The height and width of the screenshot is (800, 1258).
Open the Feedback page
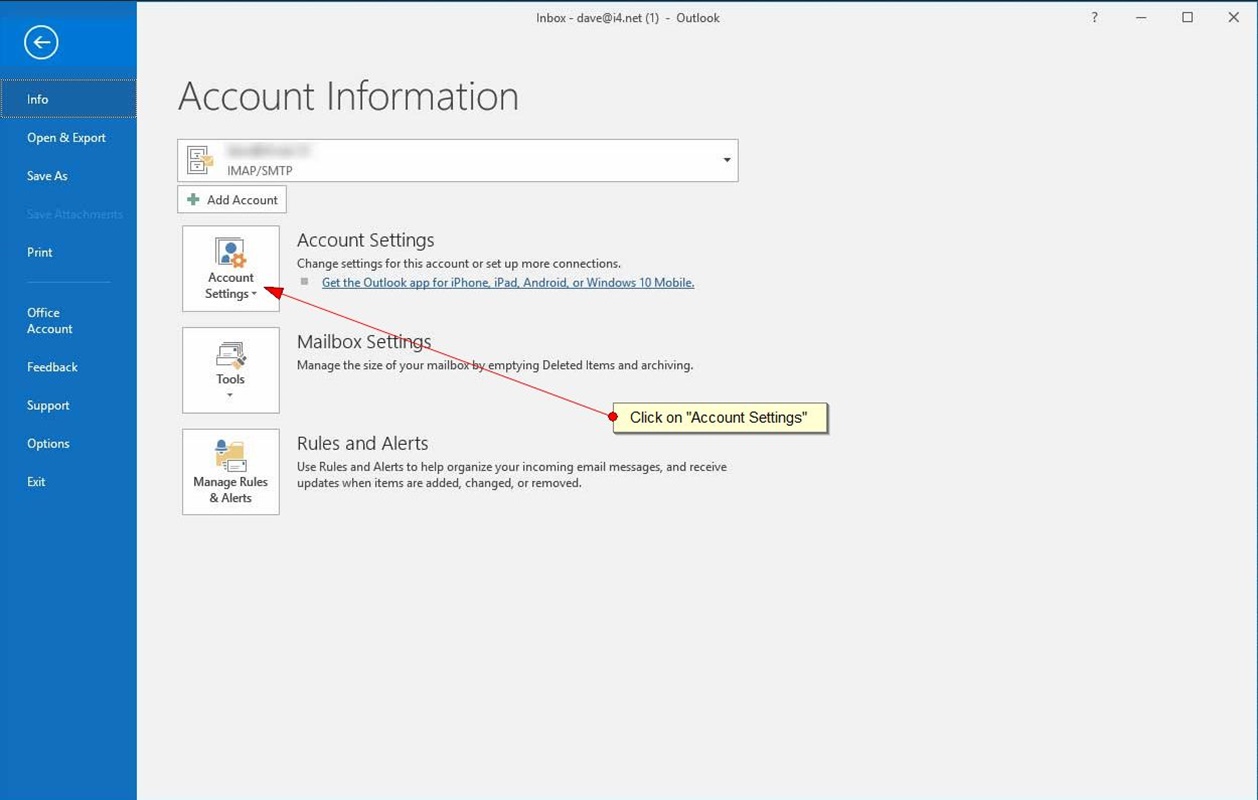pyautogui.click(x=68, y=367)
